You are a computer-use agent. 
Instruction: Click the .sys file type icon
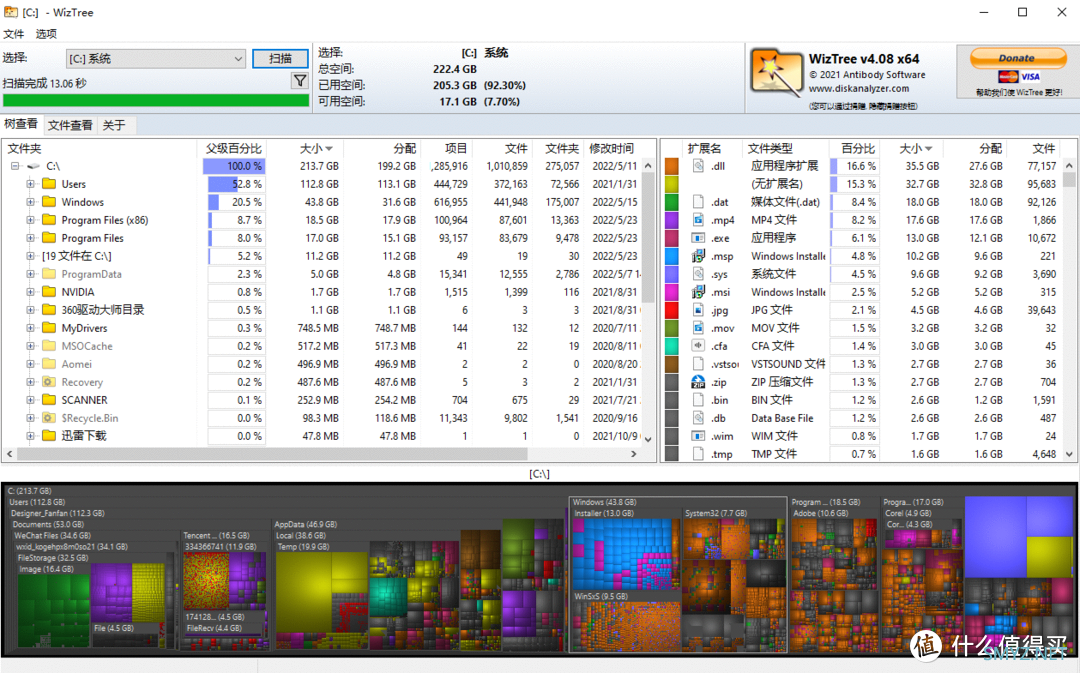pos(698,274)
